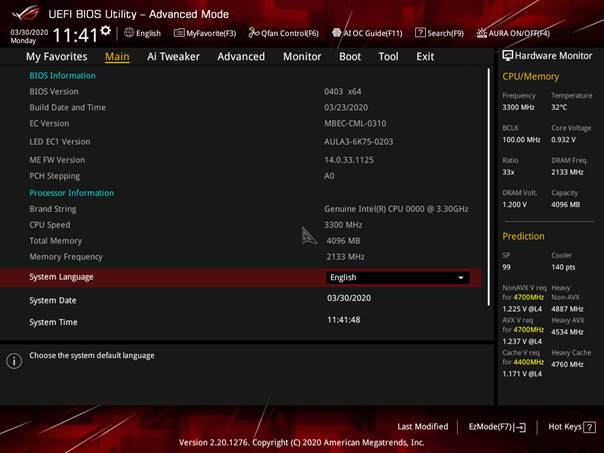Image resolution: width=604 pixels, height=453 pixels.
Task: Click Memory Frequency value 2133 MHz
Action: point(346,257)
